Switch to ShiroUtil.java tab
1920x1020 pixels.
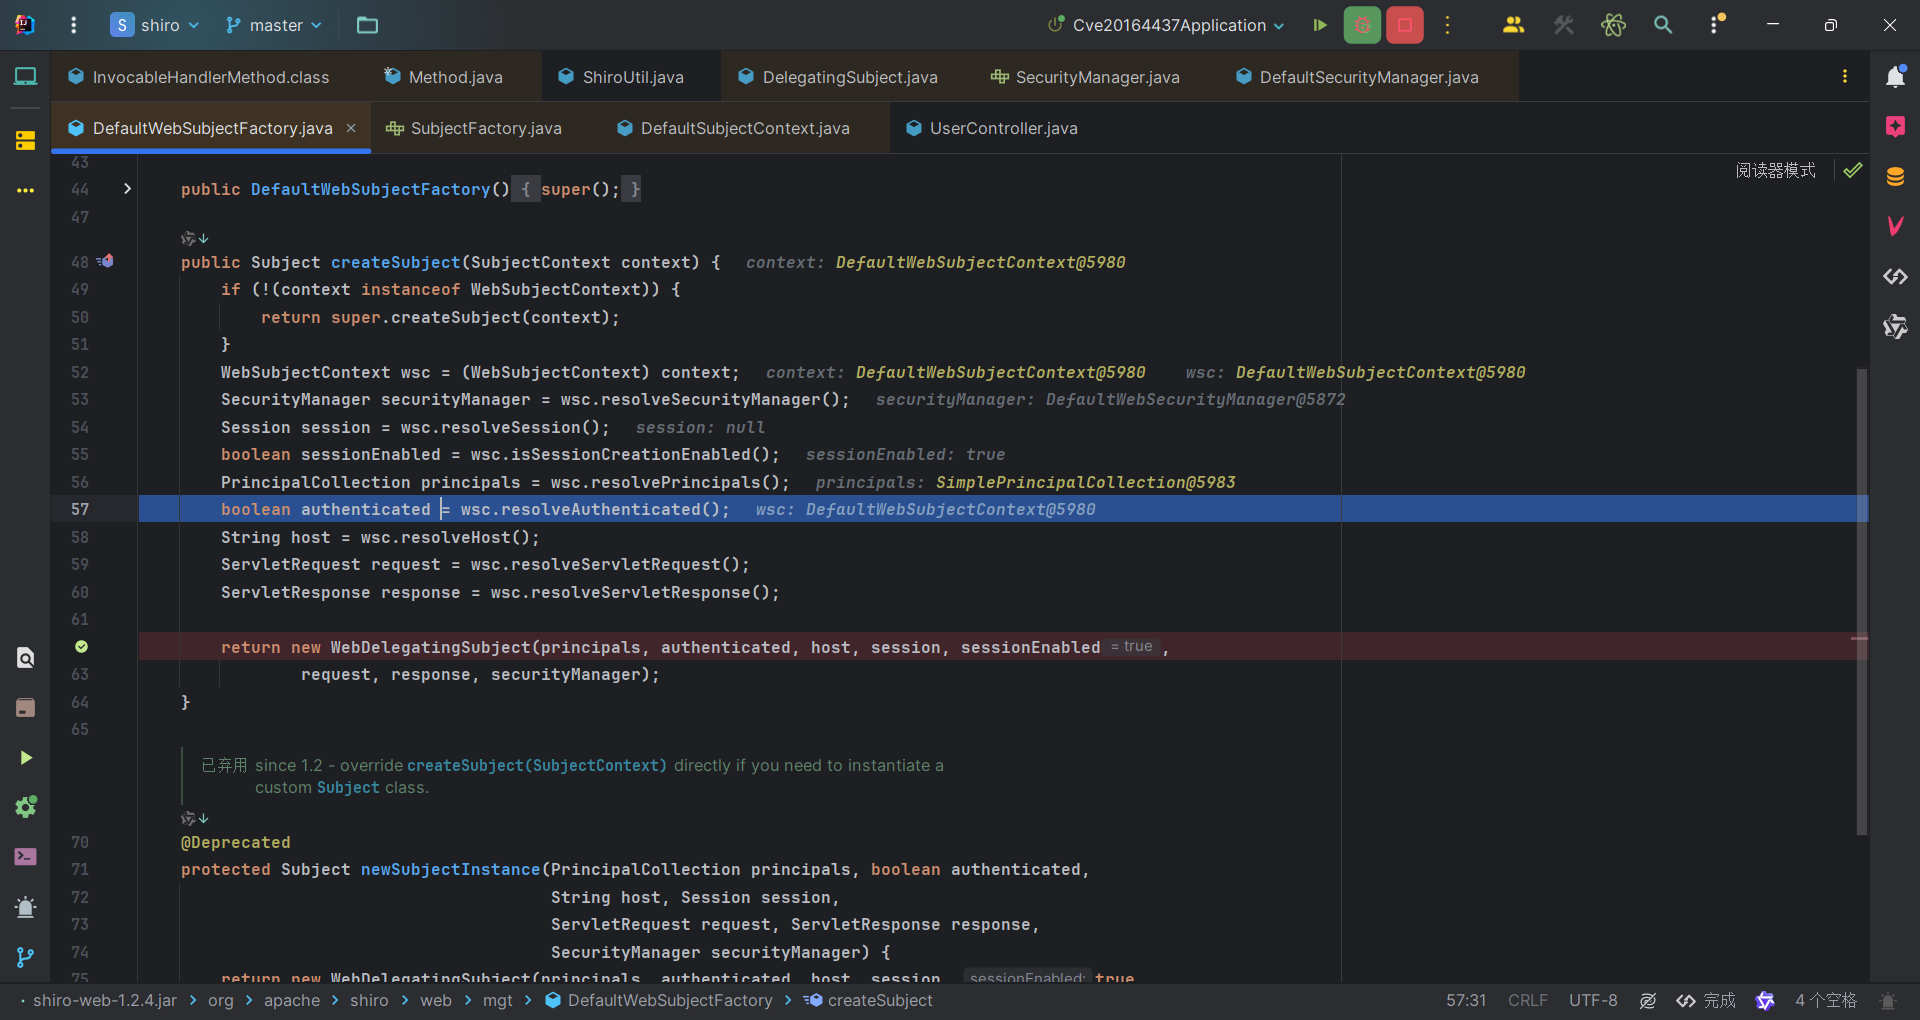pos(621,77)
